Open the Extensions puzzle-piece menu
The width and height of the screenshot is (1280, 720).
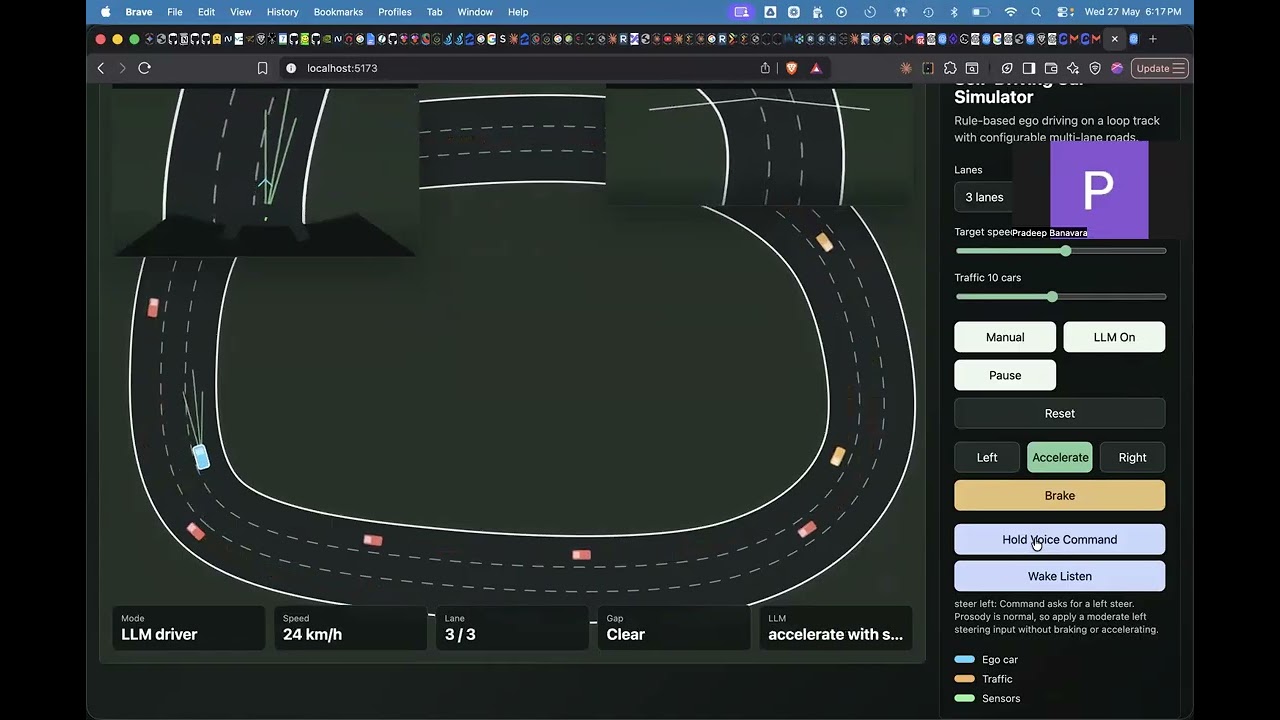(x=950, y=68)
